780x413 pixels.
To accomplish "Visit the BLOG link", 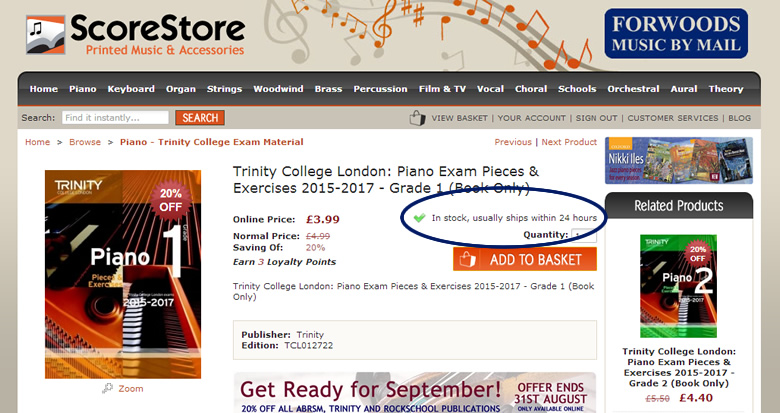I will 740,118.
